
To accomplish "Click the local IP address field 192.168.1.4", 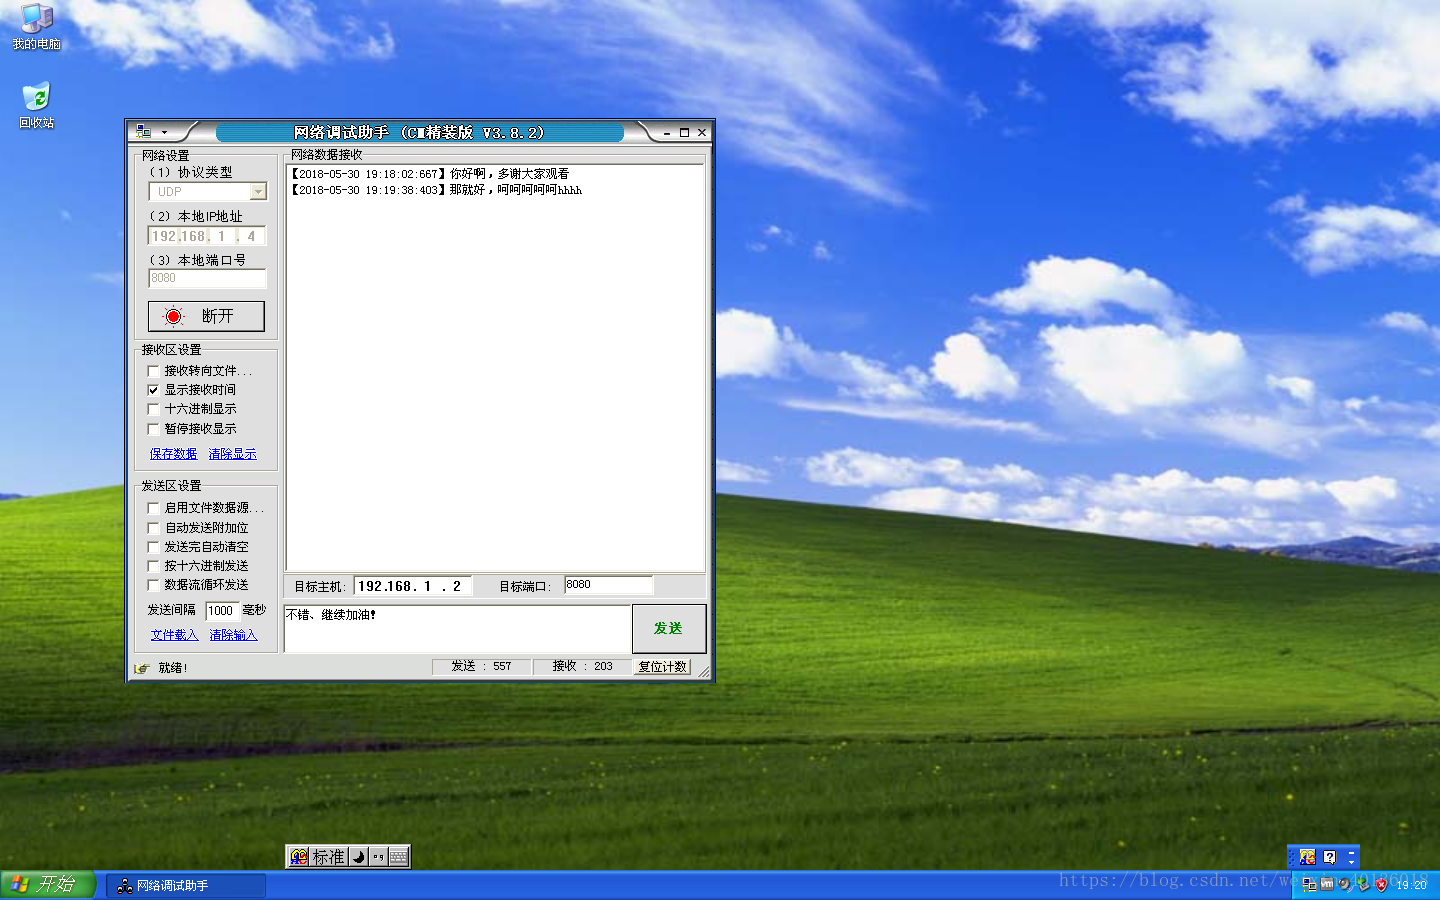I will pos(207,236).
